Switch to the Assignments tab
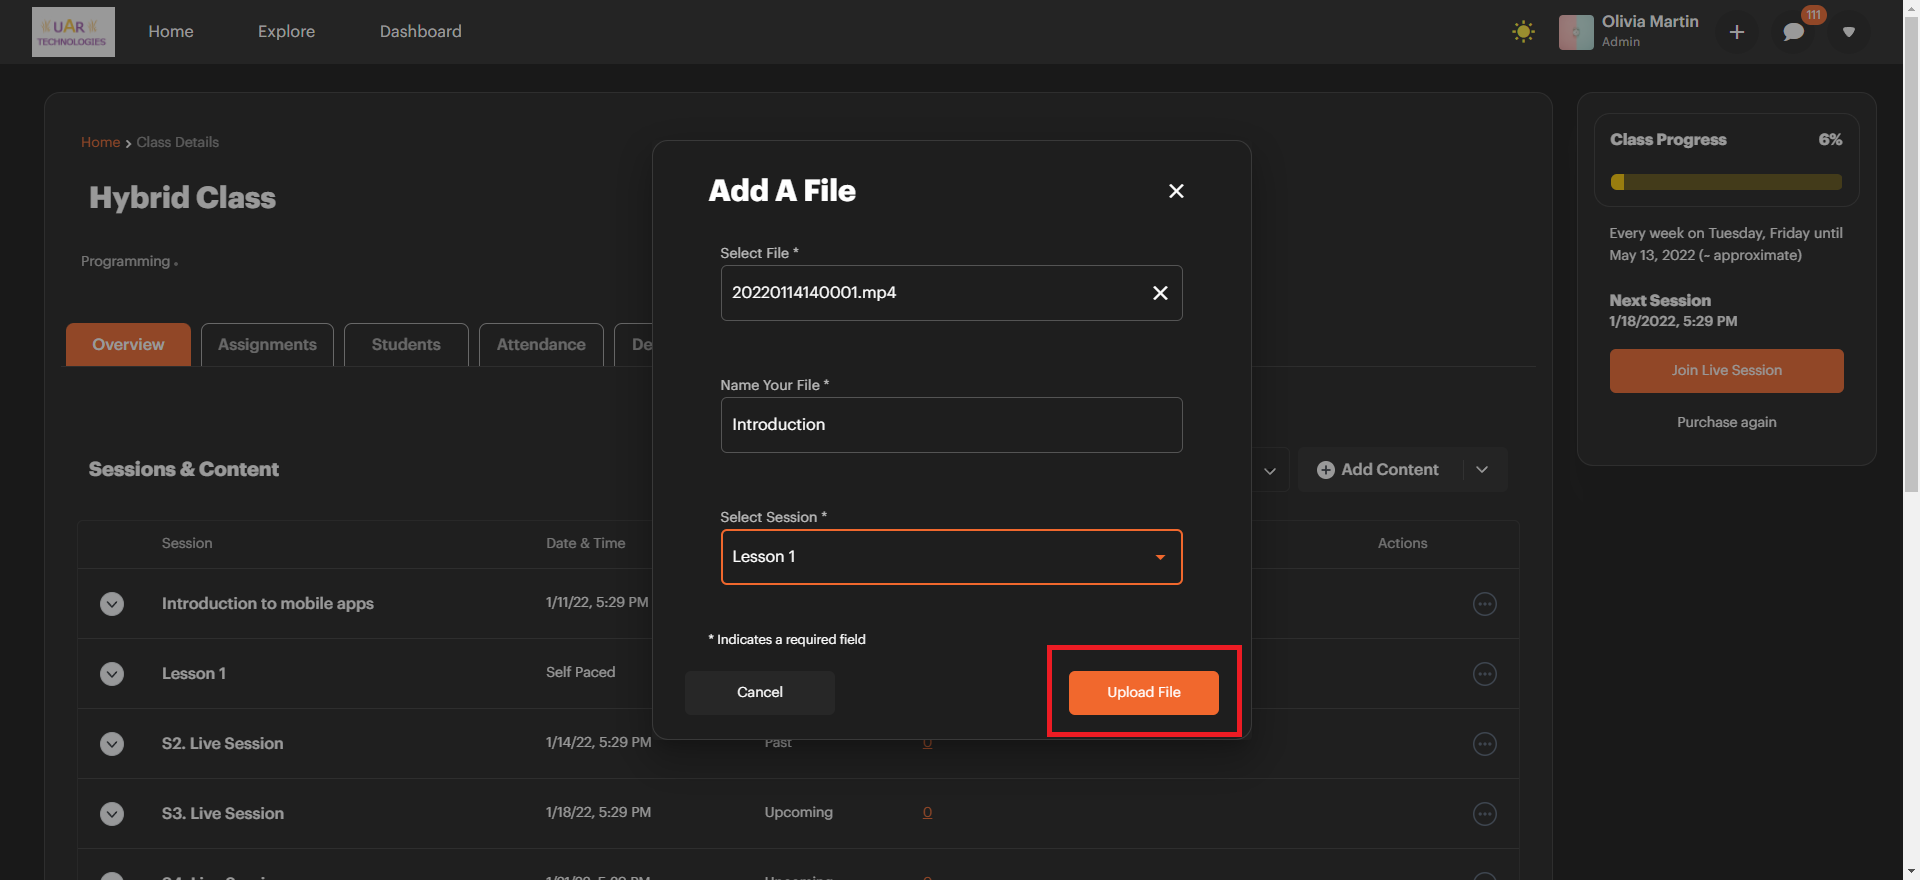The height and width of the screenshot is (880, 1920). click(x=267, y=345)
